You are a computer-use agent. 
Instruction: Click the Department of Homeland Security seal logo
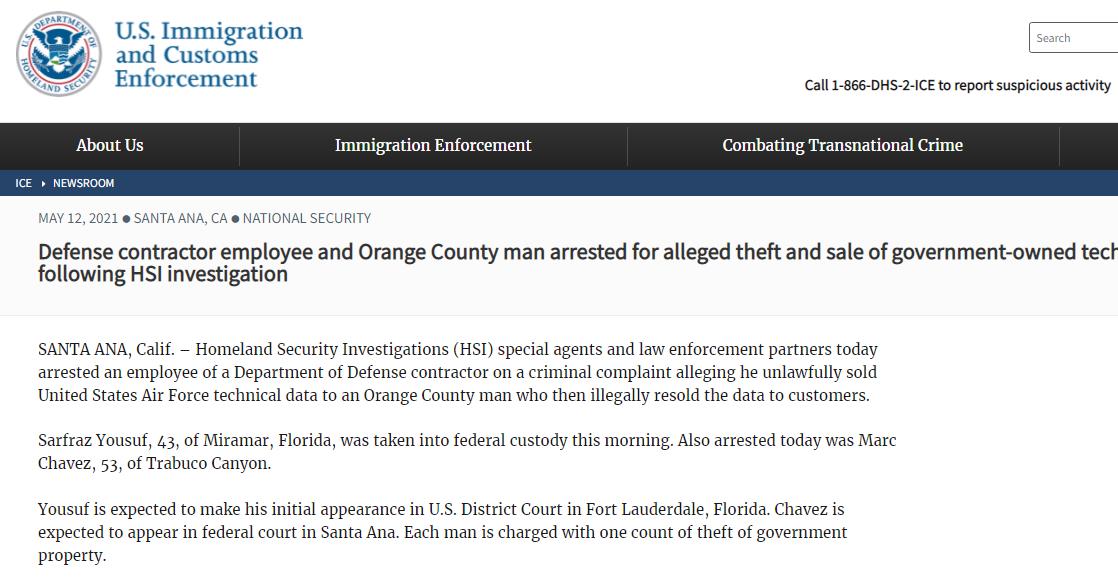pos(58,54)
